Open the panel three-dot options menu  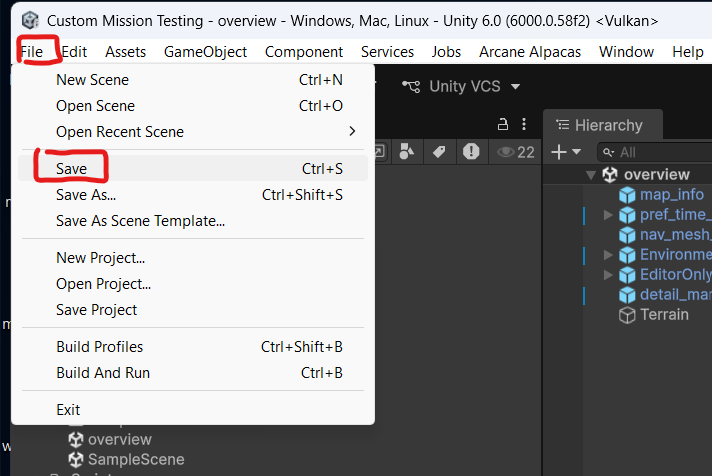coord(524,124)
